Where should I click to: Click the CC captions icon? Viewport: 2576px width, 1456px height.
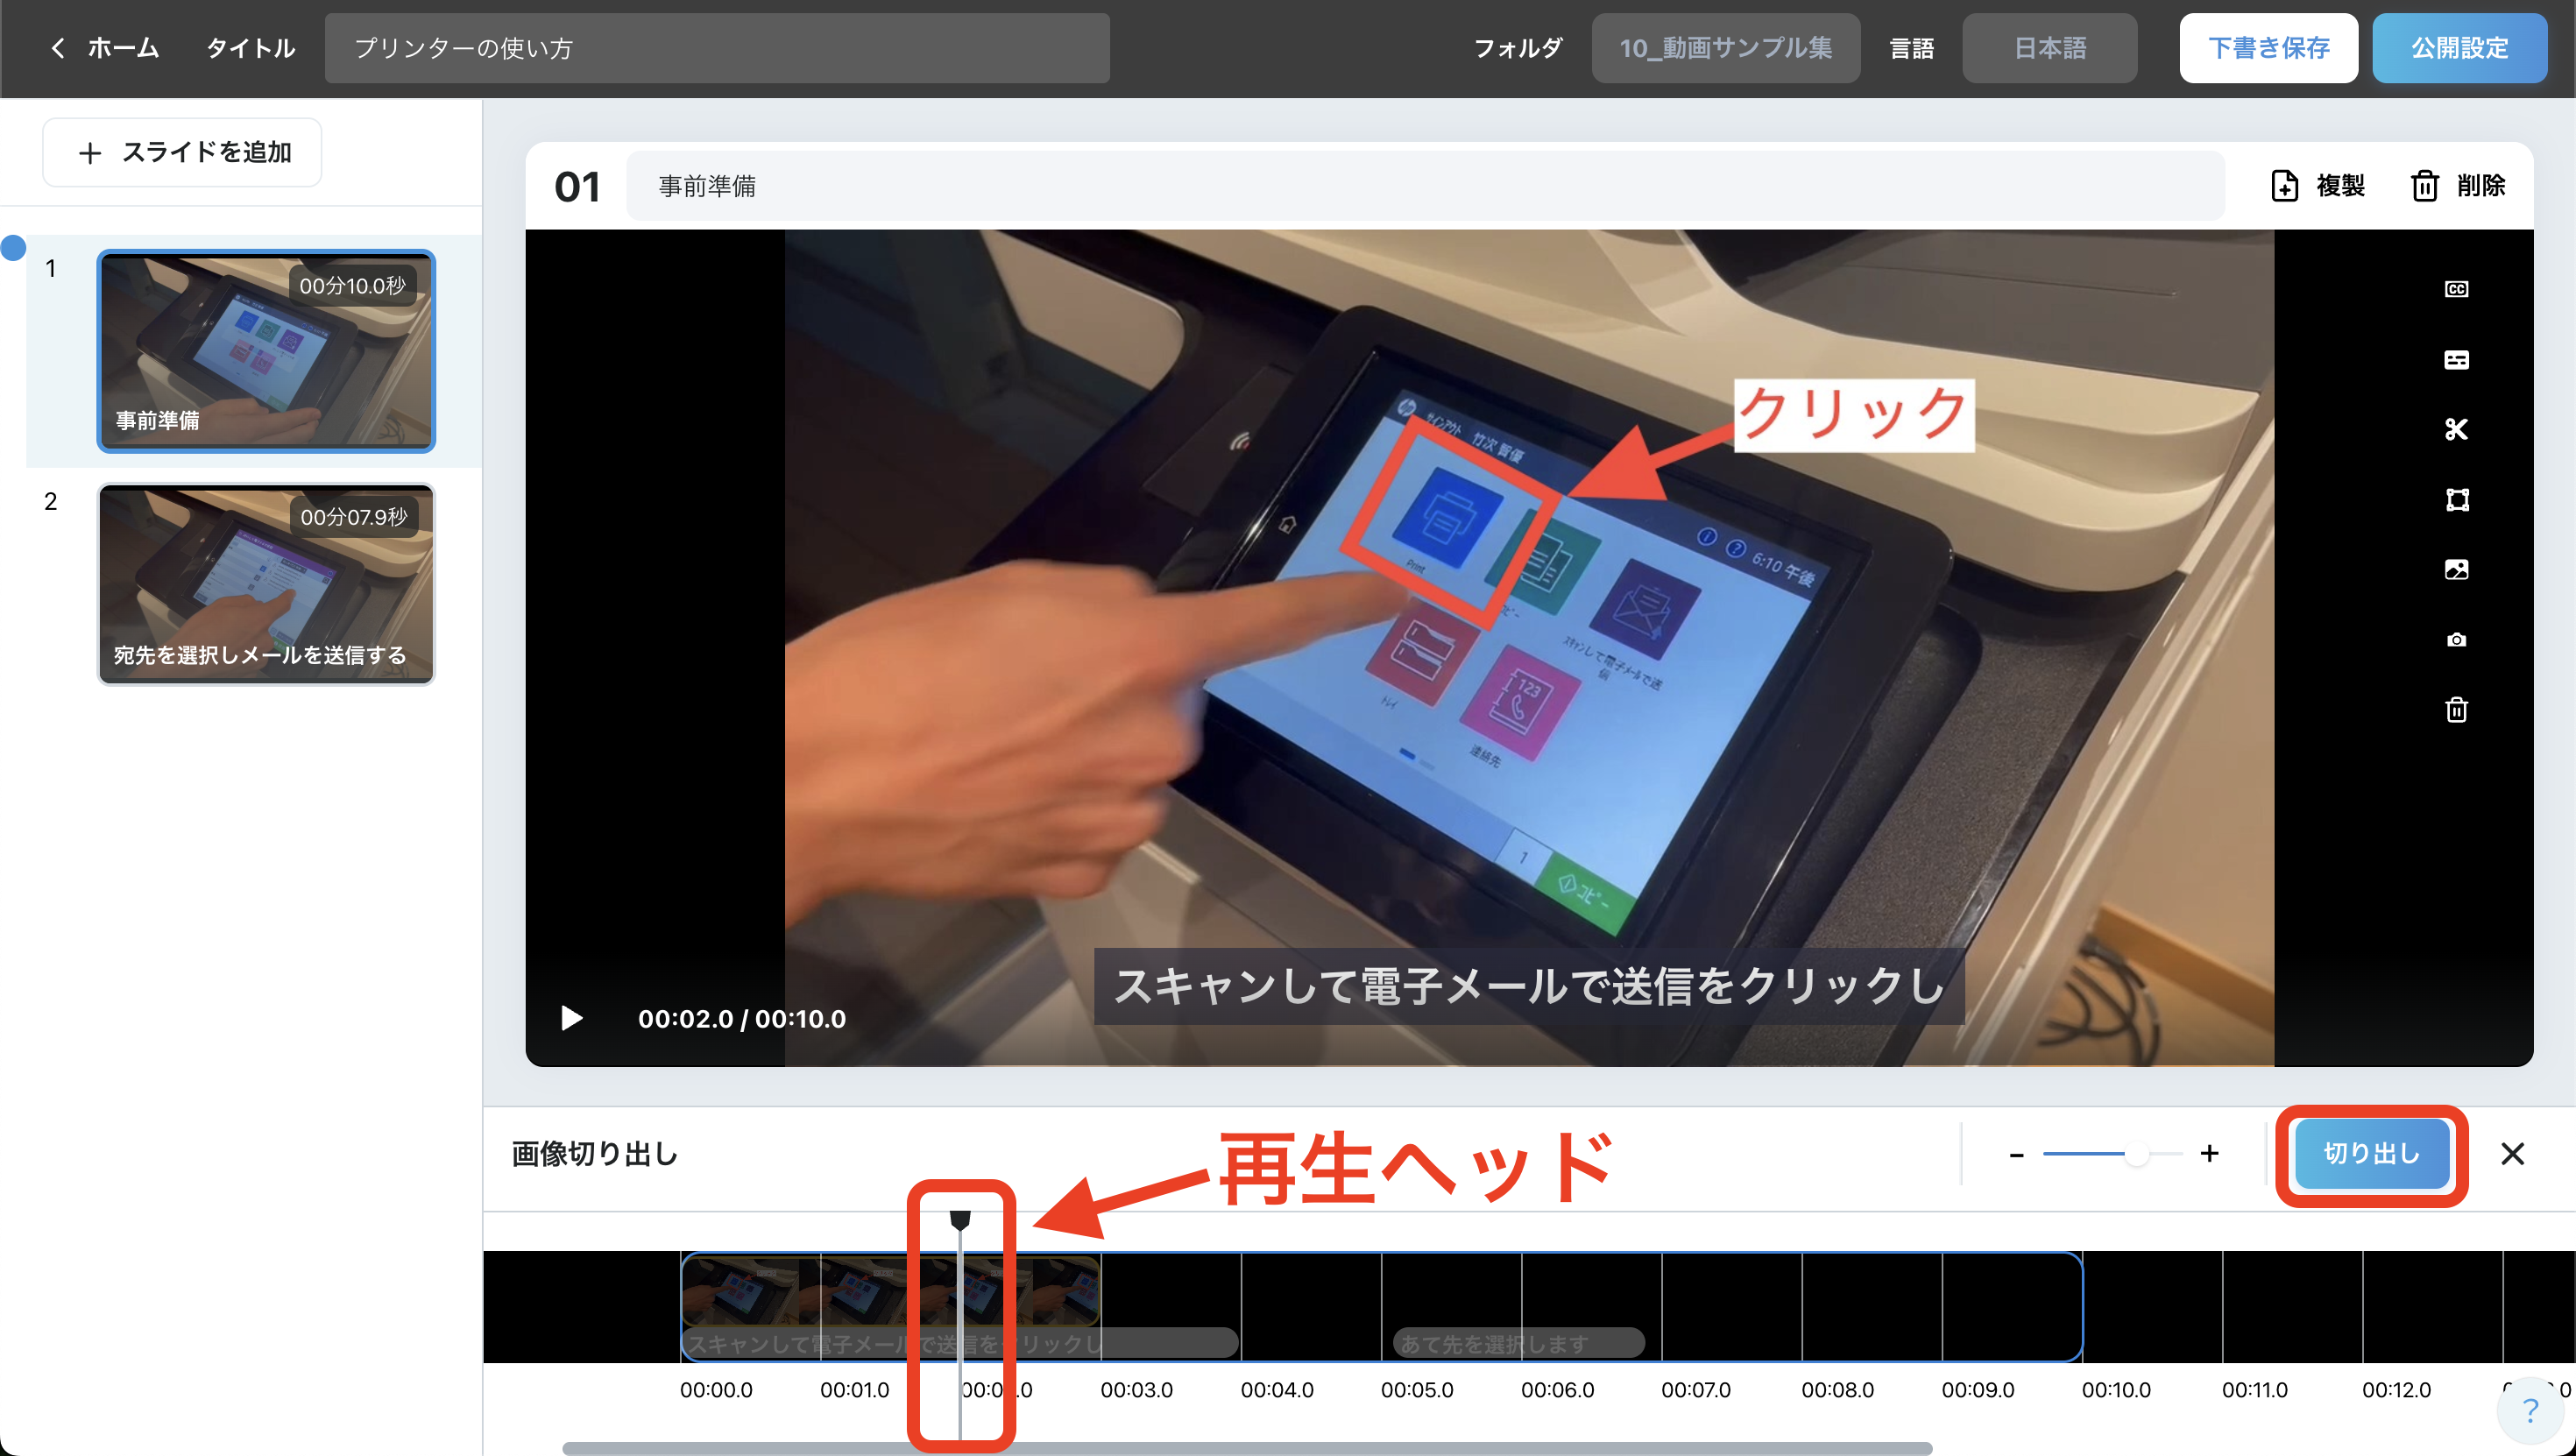tap(2456, 289)
